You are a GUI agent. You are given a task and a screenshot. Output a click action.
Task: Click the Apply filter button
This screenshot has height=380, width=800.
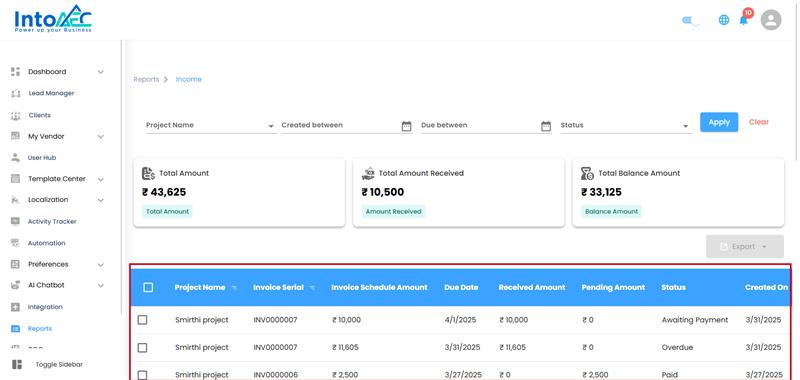pos(719,122)
